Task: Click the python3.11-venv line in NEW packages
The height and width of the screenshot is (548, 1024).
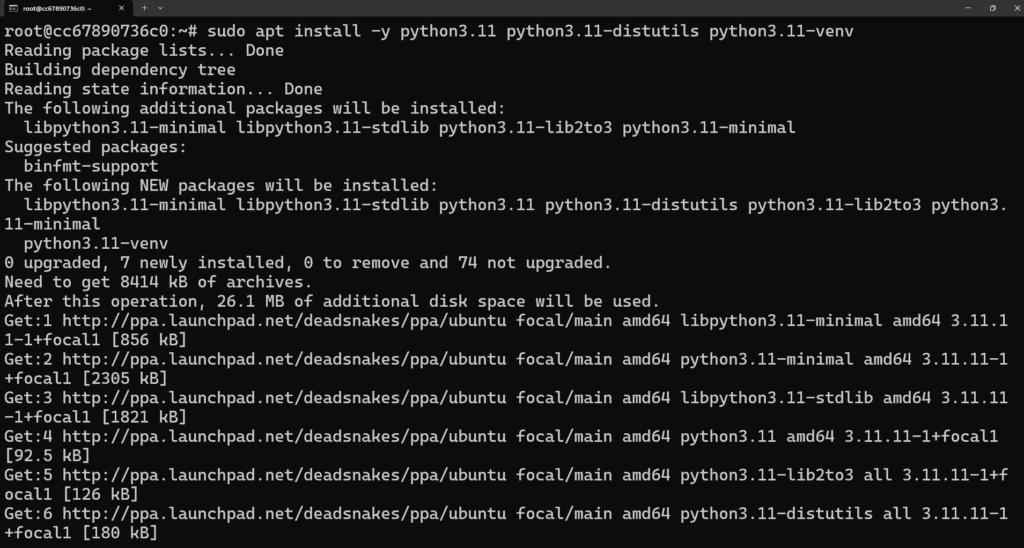Action: 96,244
